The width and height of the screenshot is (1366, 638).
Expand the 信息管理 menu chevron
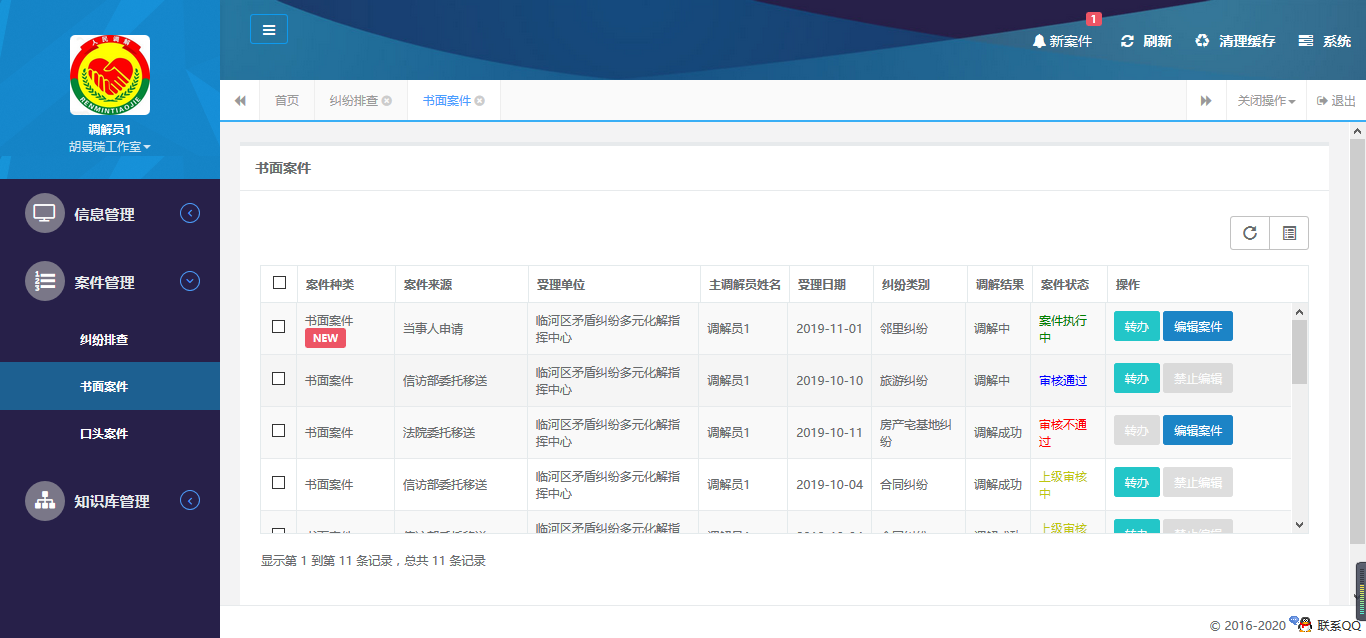(x=190, y=212)
